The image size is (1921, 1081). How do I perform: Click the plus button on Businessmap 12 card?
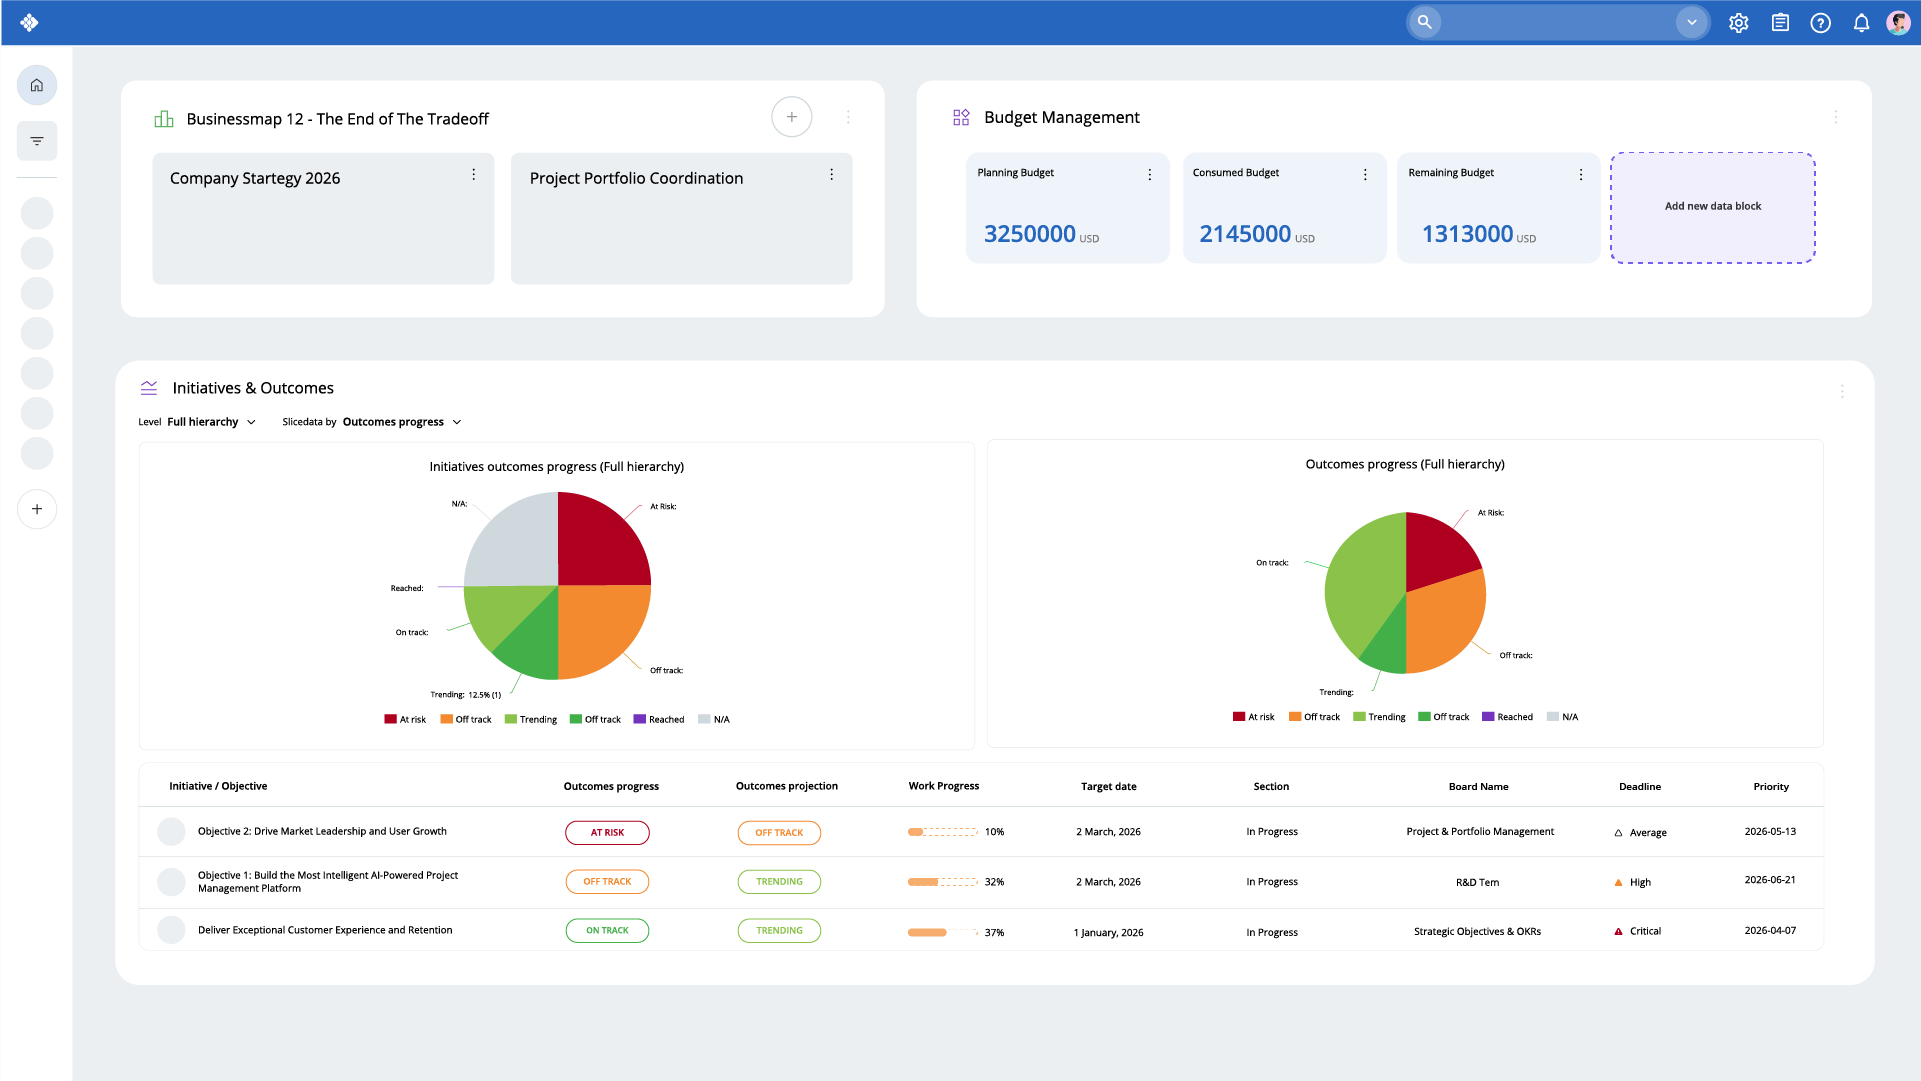(x=791, y=116)
